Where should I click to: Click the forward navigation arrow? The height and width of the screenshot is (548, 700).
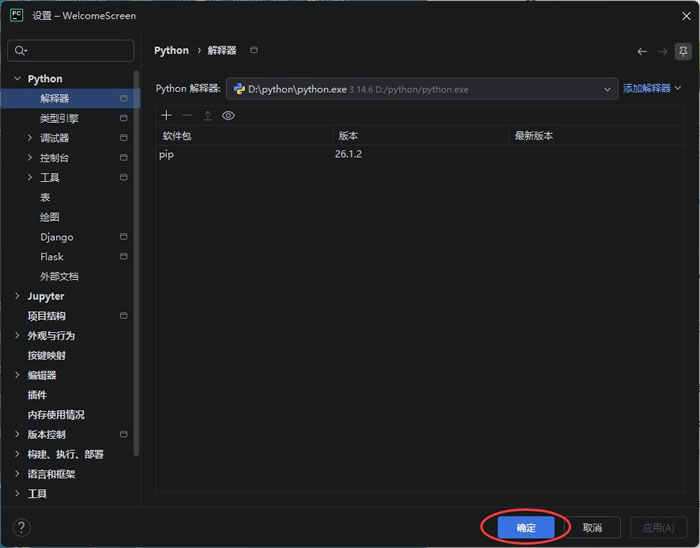coord(662,51)
